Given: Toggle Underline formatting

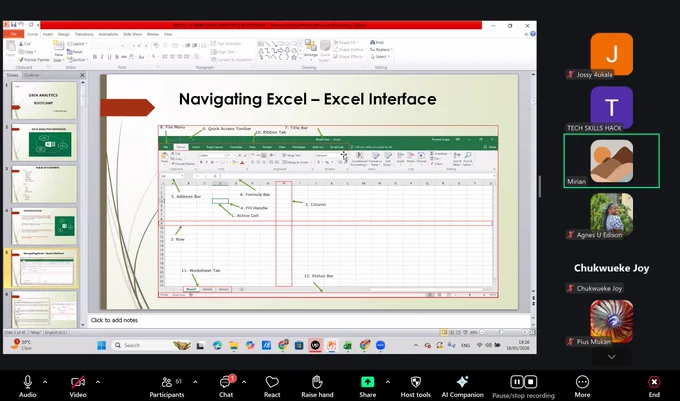Looking at the screenshot, I should pyautogui.click(x=109, y=57).
